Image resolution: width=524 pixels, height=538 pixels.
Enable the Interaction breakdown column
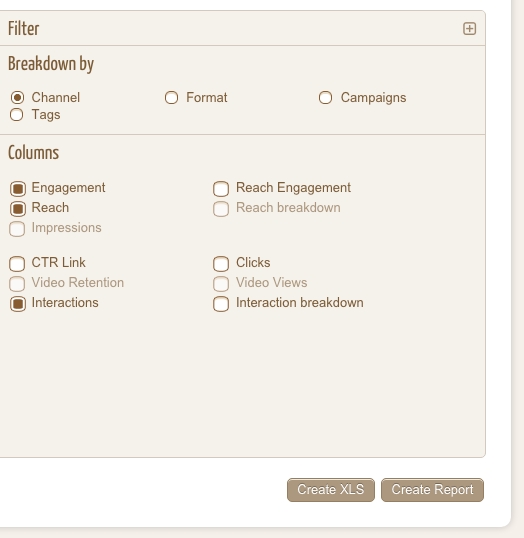221,304
